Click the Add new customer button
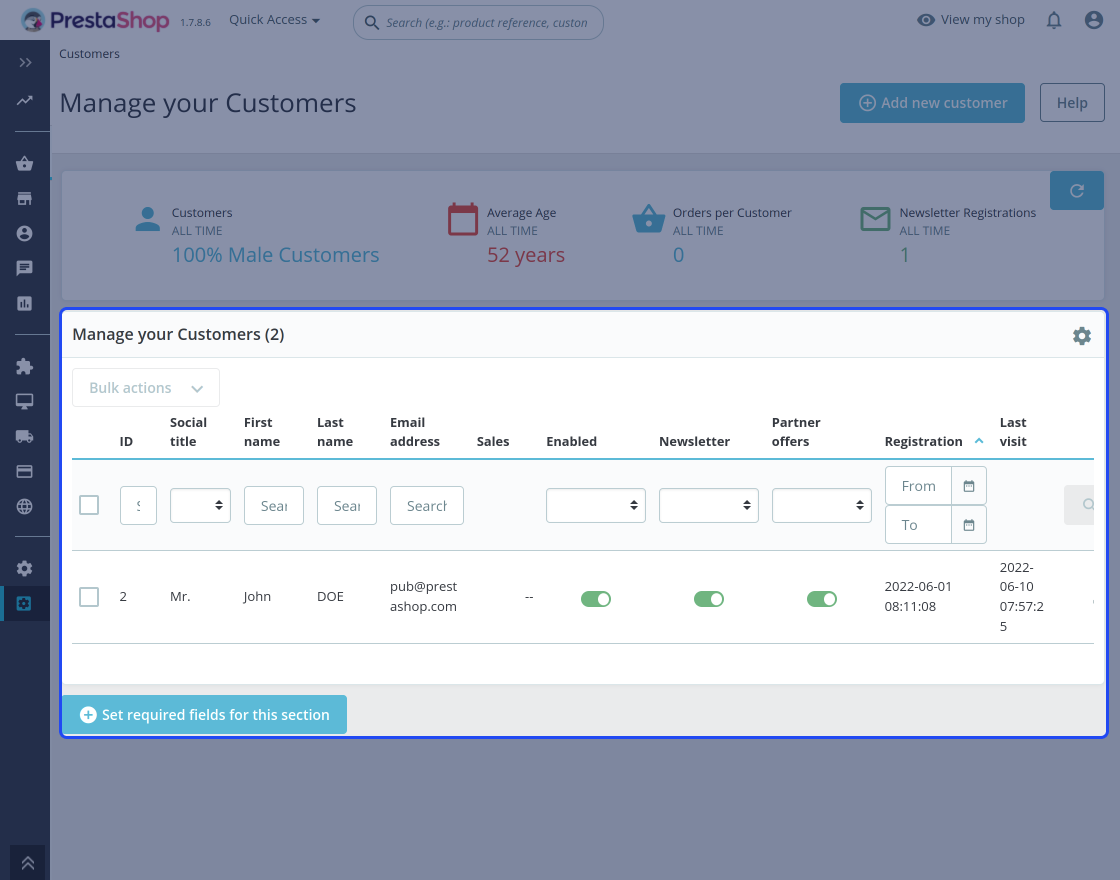1120x880 pixels. [932, 103]
